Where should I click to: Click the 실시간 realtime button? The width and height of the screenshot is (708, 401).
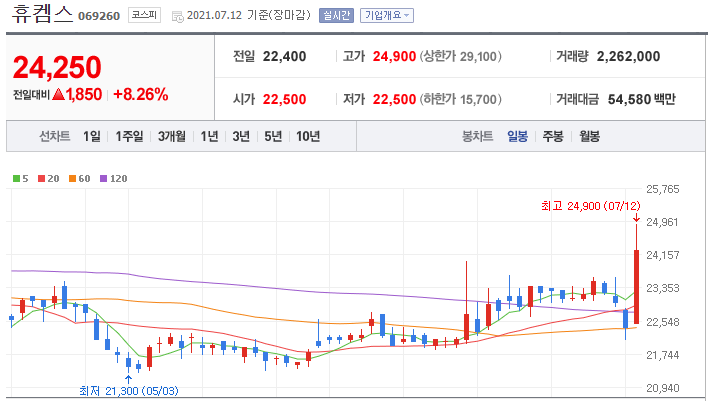(x=336, y=15)
